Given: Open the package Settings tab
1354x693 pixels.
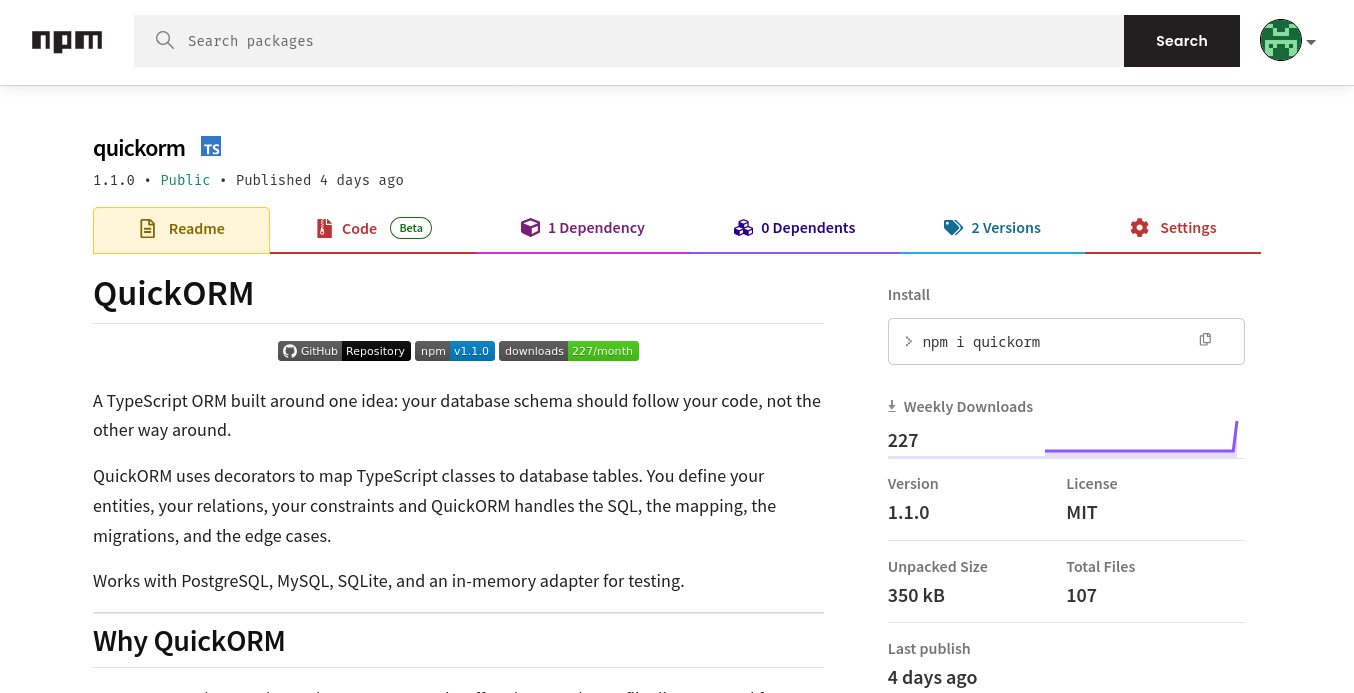Looking at the screenshot, I should pyautogui.click(x=1173, y=229).
